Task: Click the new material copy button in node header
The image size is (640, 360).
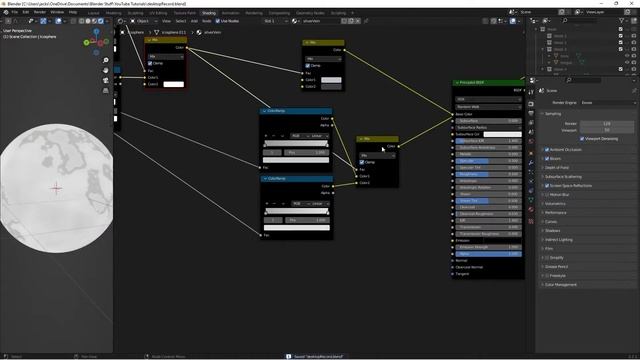Action: 351,21
